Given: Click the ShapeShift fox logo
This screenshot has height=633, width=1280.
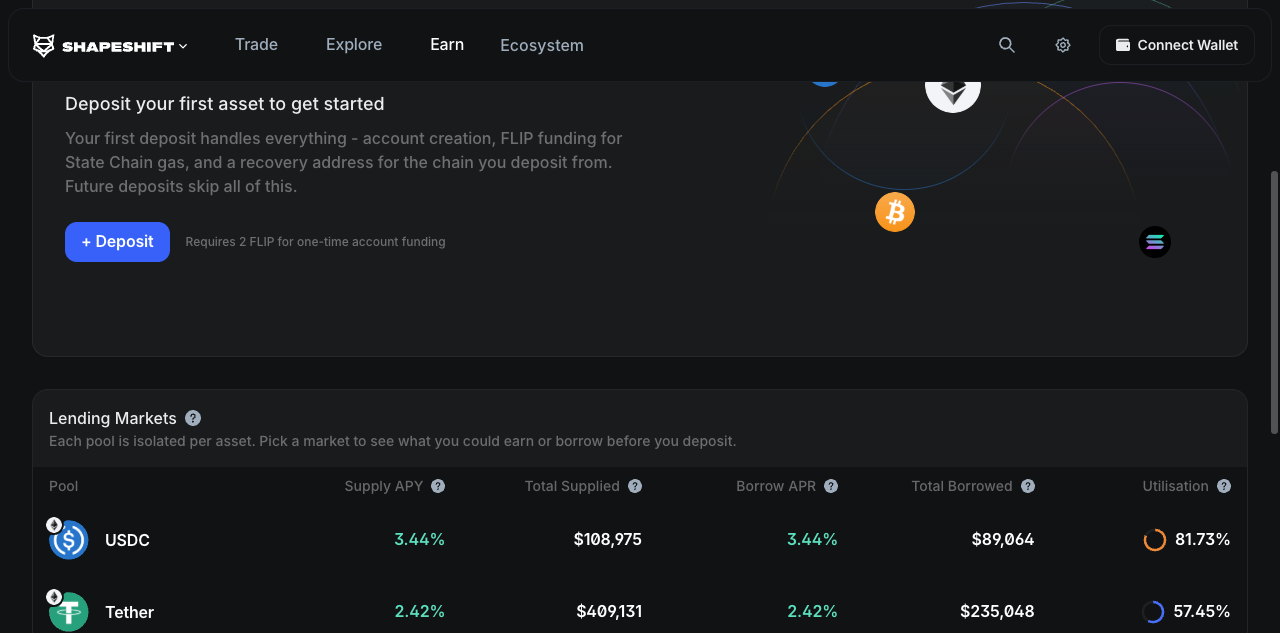Looking at the screenshot, I should point(44,46).
